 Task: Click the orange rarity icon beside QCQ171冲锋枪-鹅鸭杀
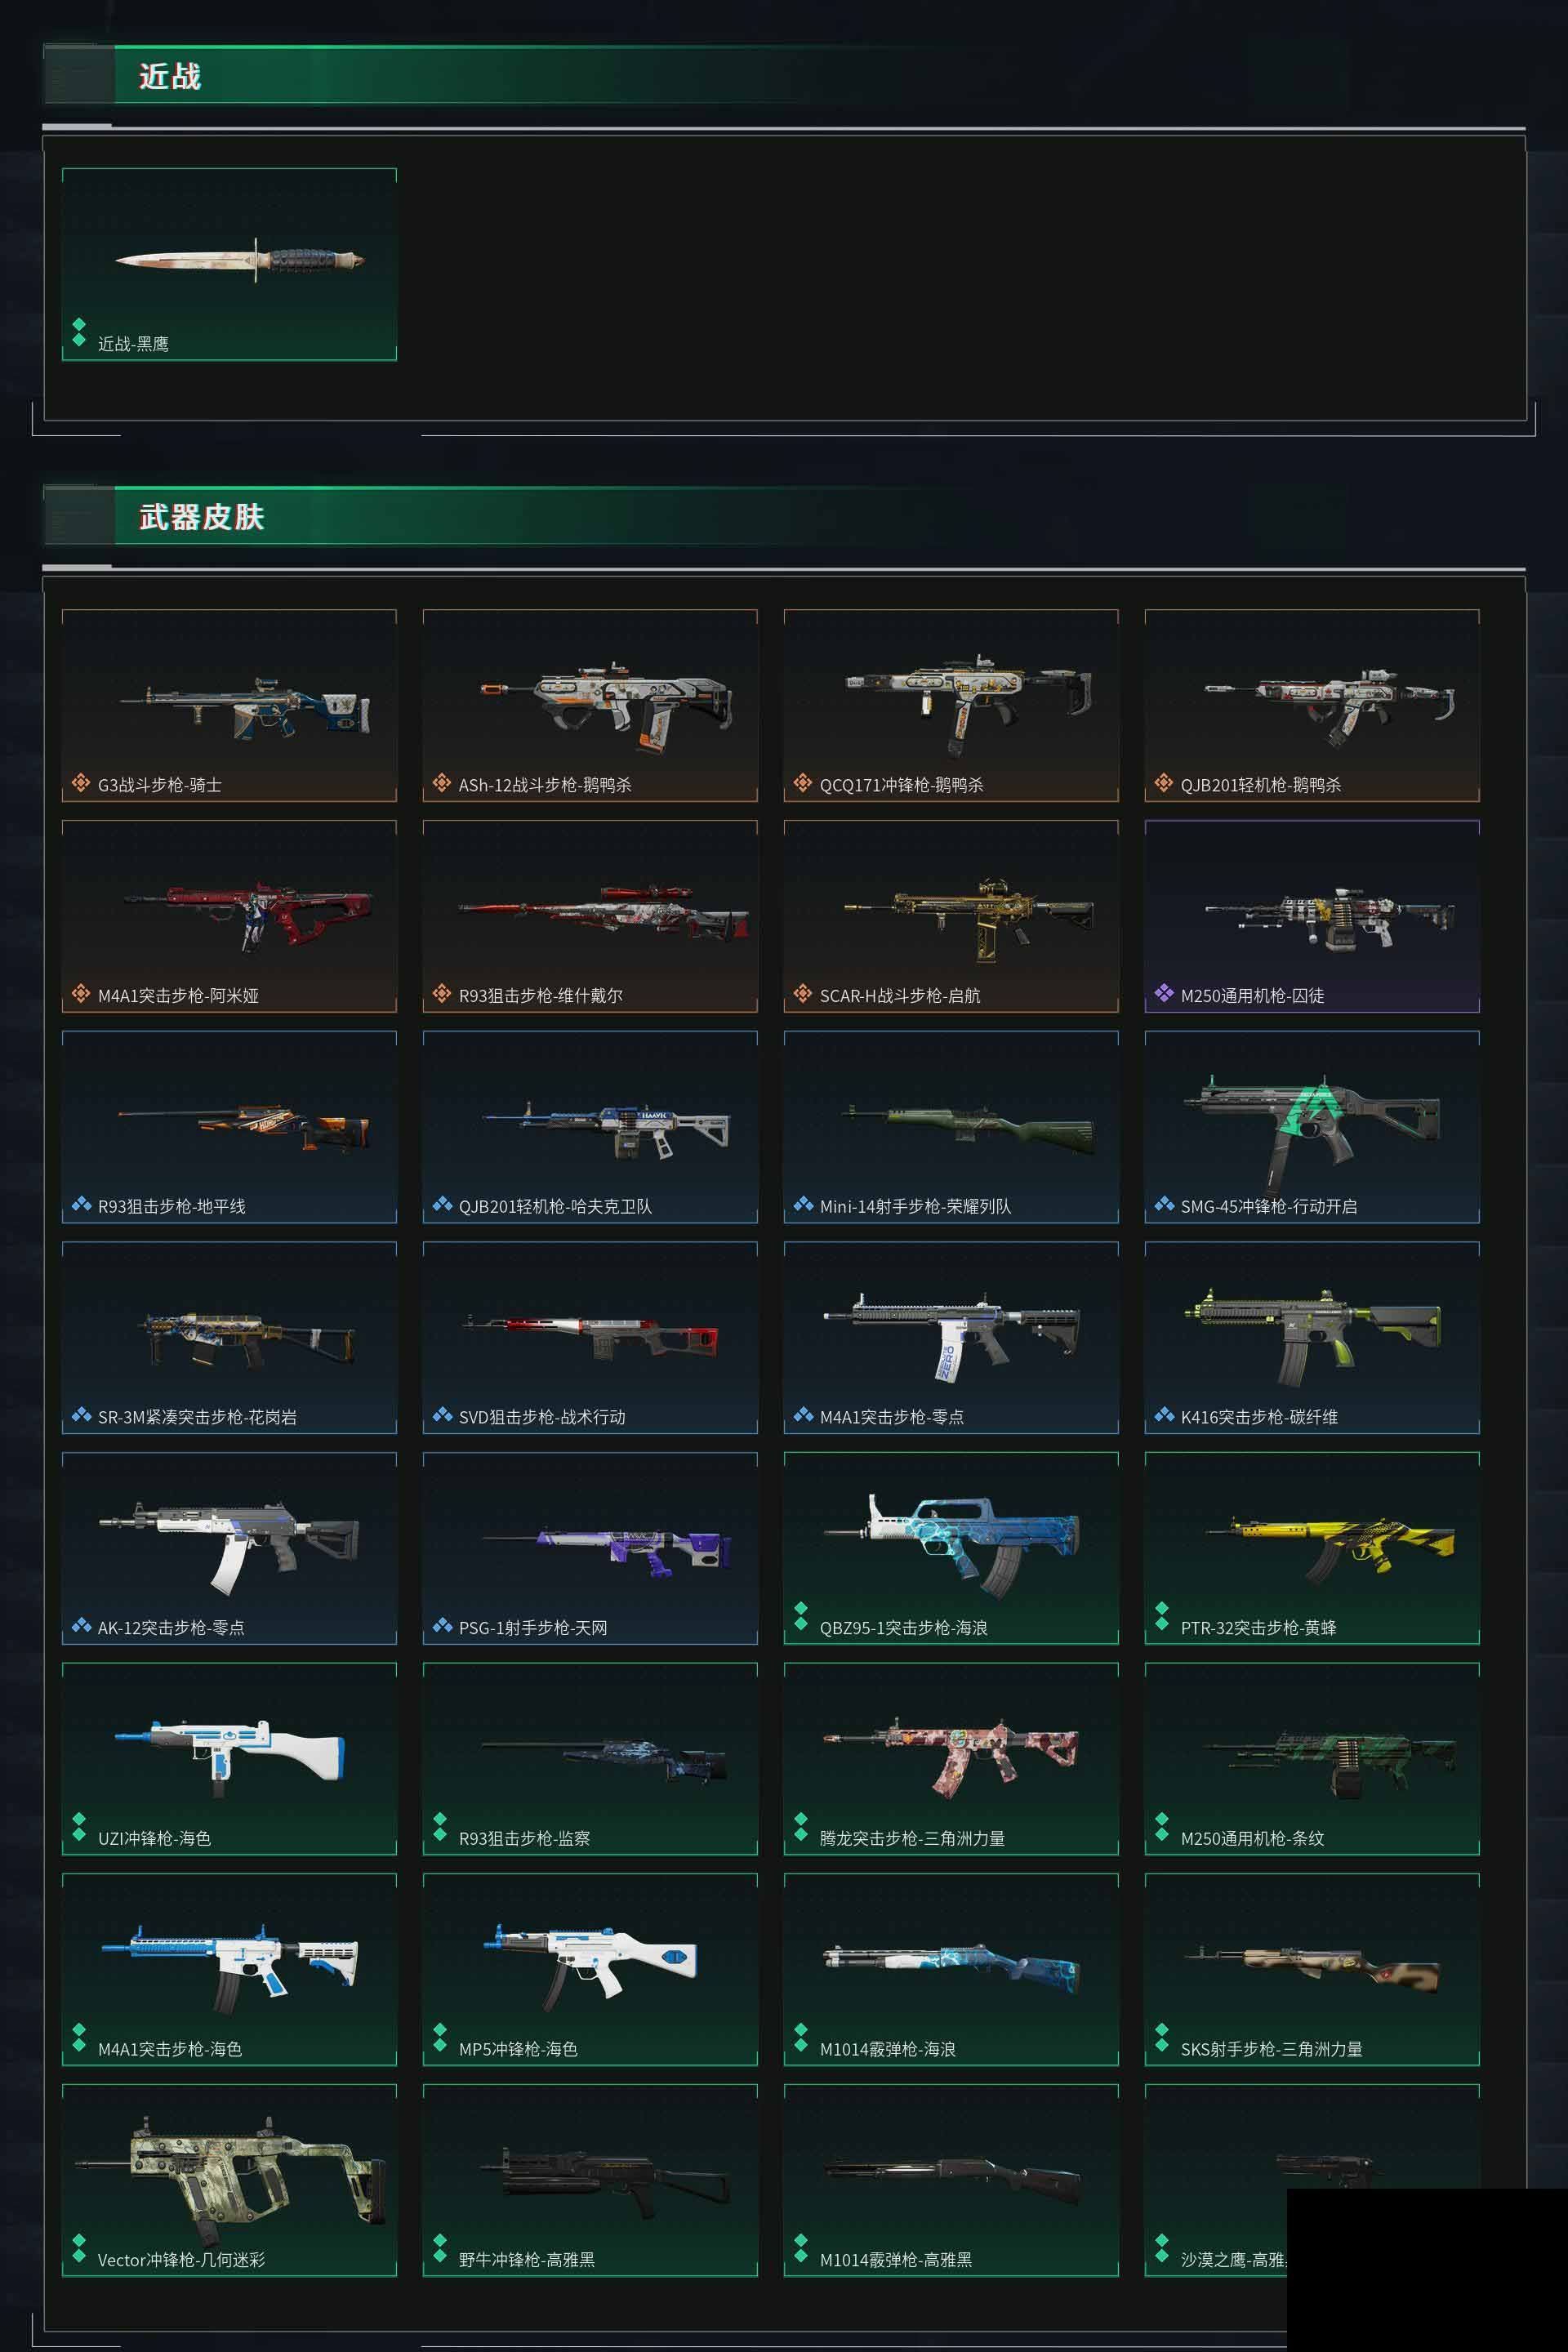pos(802,783)
